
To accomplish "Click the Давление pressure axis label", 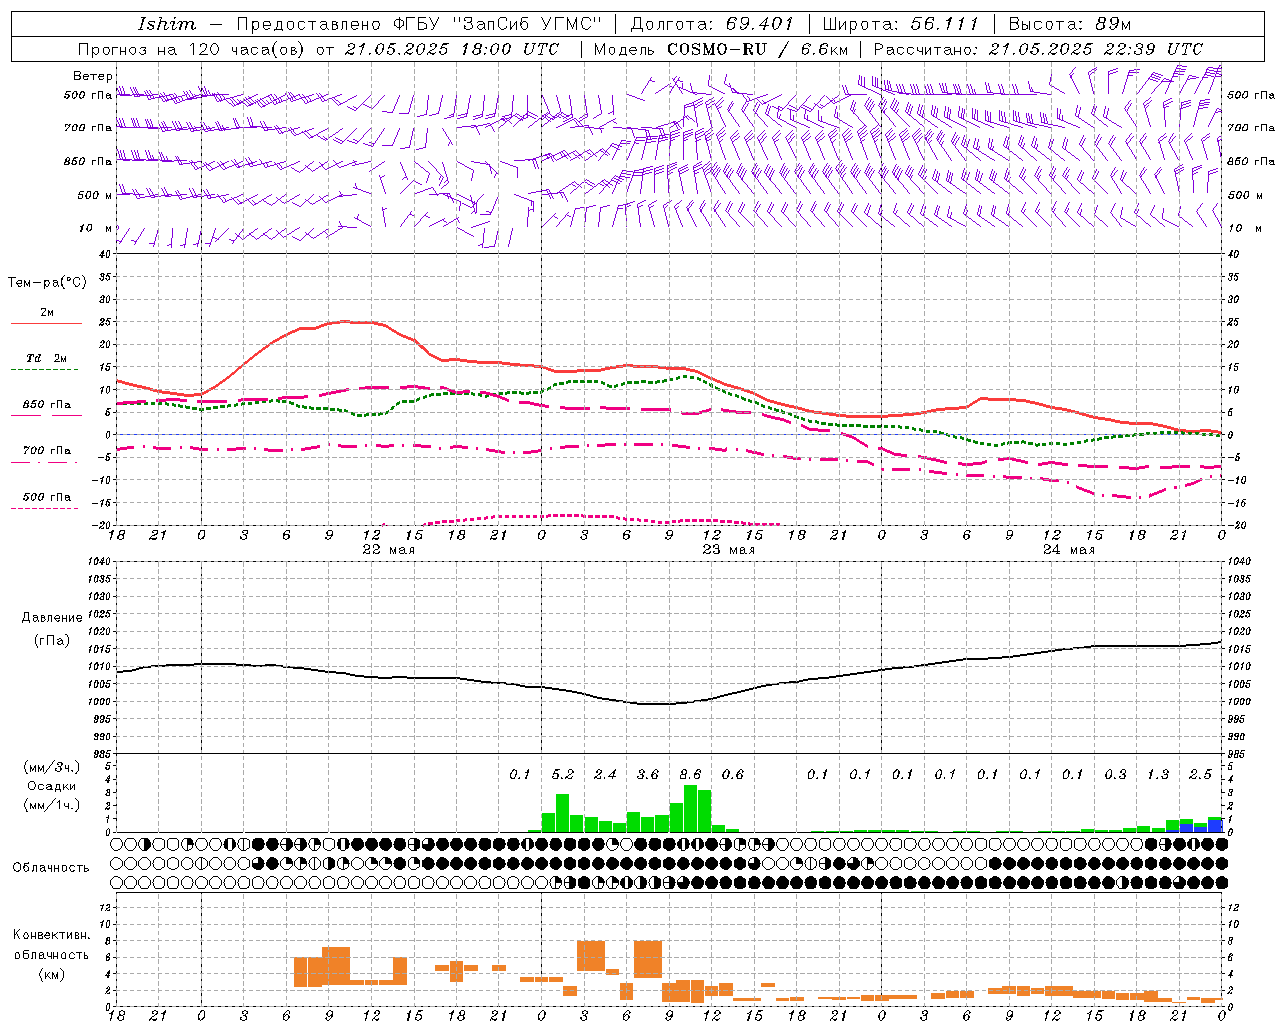I will pyautogui.click(x=52, y=618).
